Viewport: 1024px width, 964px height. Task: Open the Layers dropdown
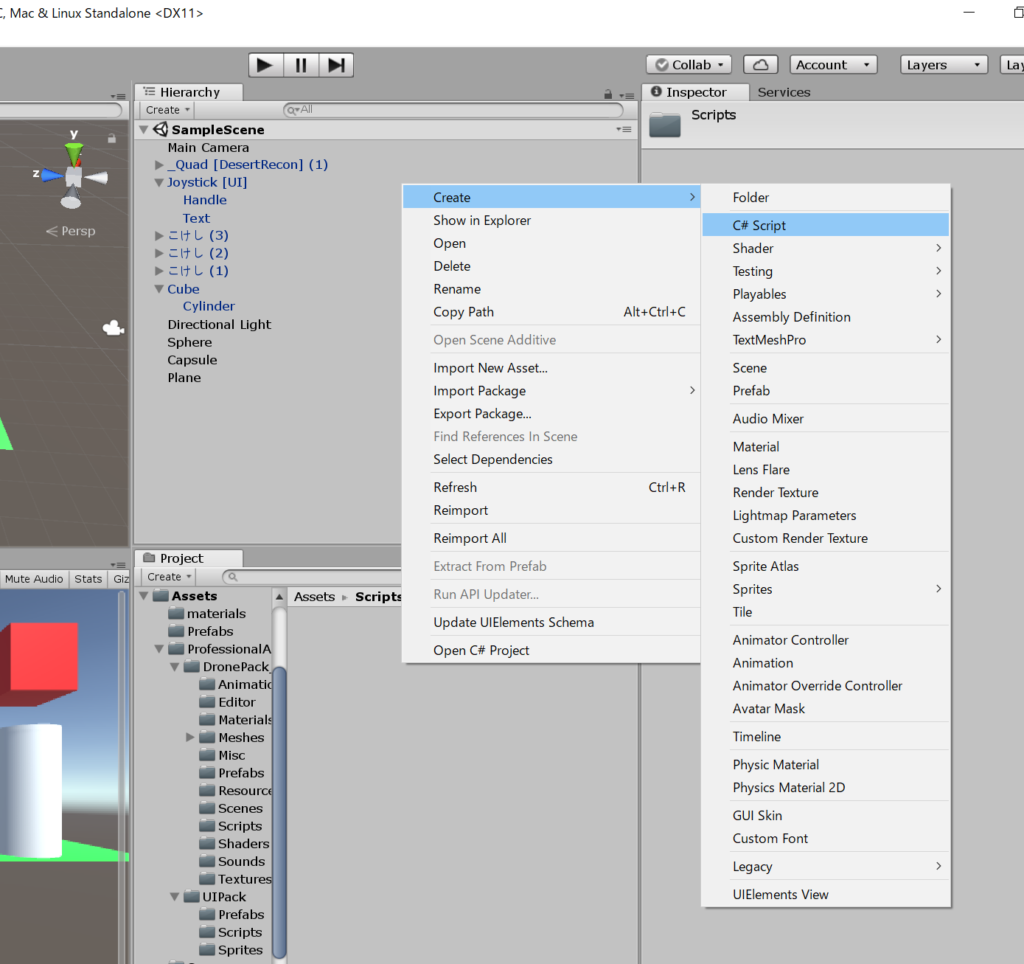click(x=943, y=65)
